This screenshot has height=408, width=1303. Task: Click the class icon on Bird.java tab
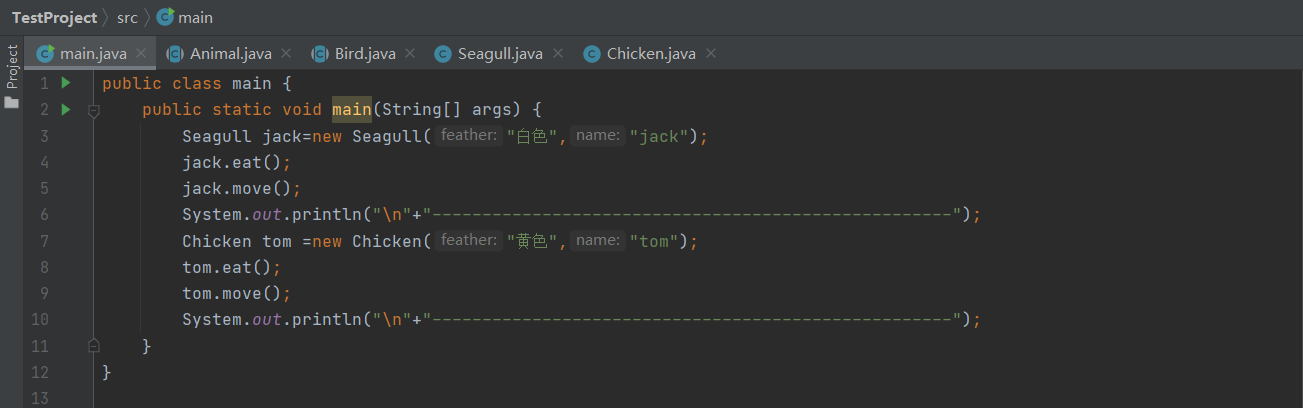(321, 54)
